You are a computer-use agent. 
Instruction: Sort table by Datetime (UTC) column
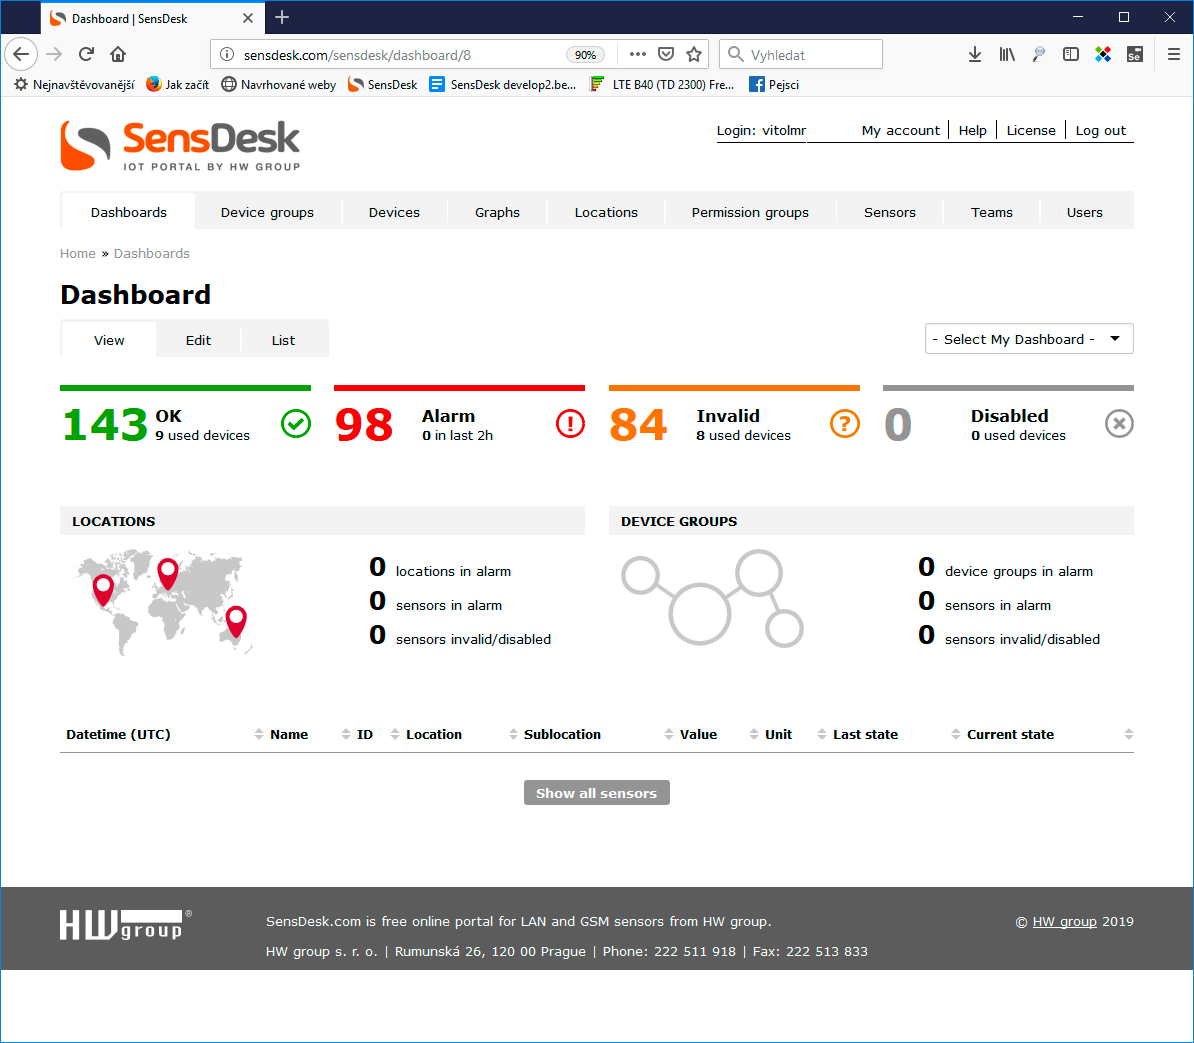coord(118,734)
